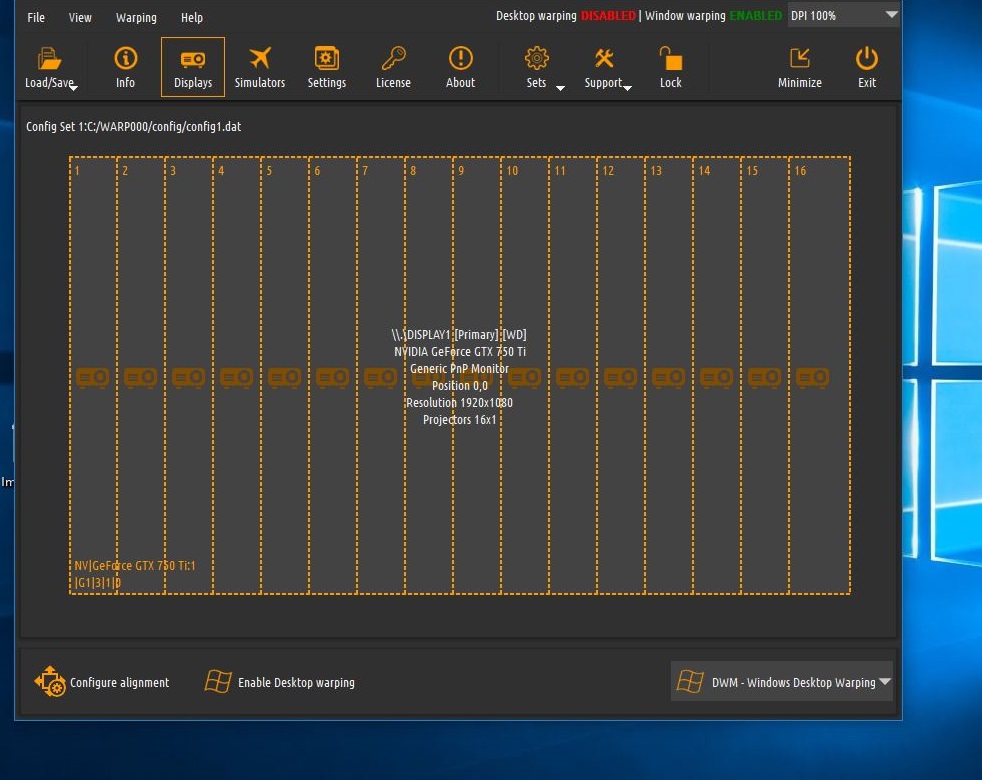Image resolution: width=982 pixels, height=780 pixels.
Task: Click the Generic PnP Monitor text
Action: tap(460, 368)
